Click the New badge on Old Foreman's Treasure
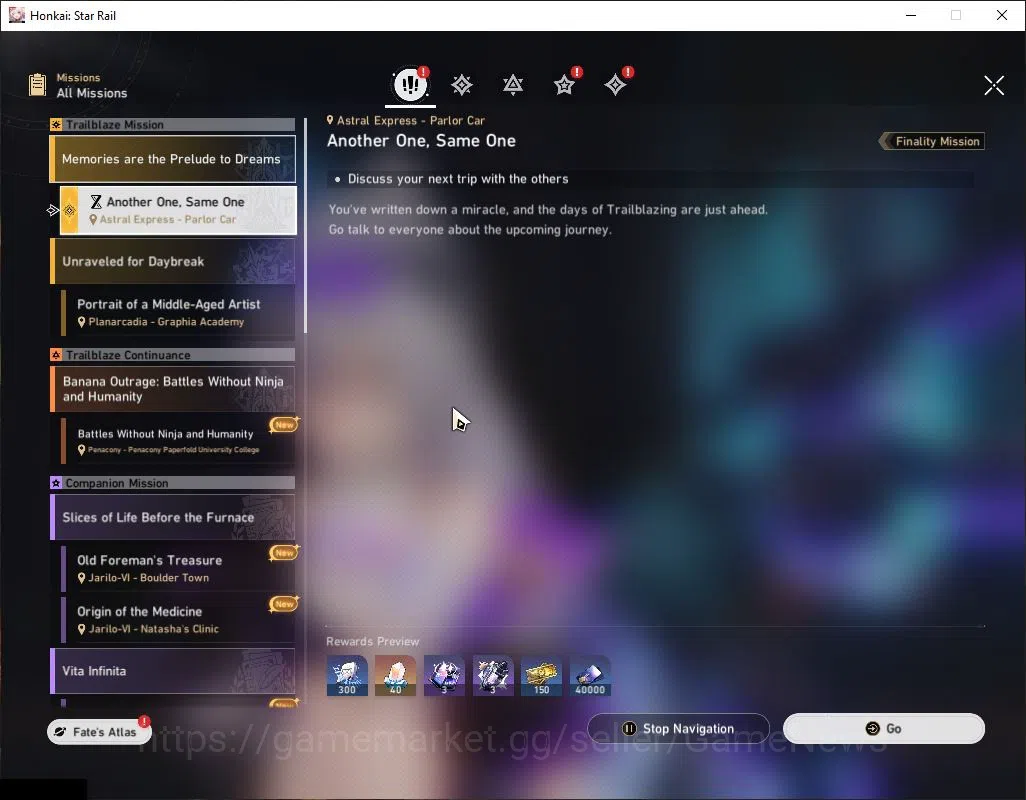The image size is (1026, 800). pyautogui.click(x=284, y=553)
